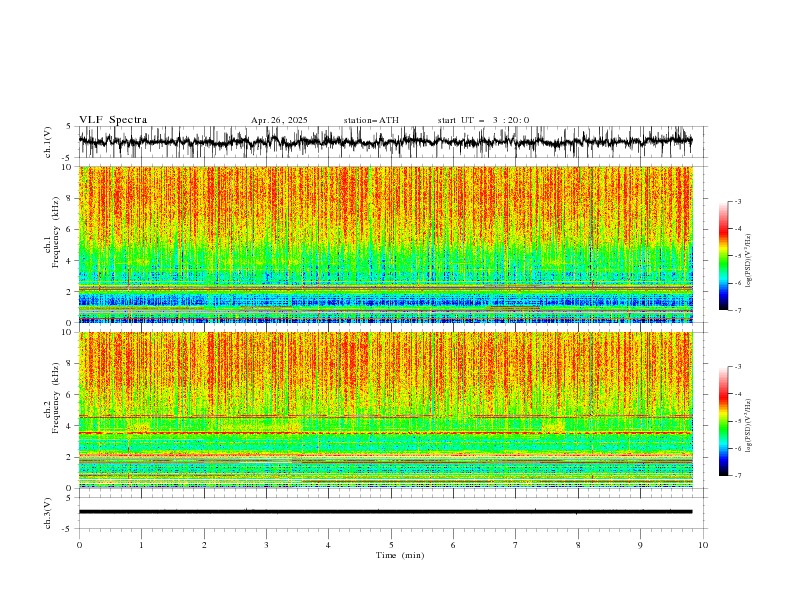Image resolution: width=792 pixels, height=612 pixels.
Task: Click the time axis tick label "4"
Action: [328, 545]
